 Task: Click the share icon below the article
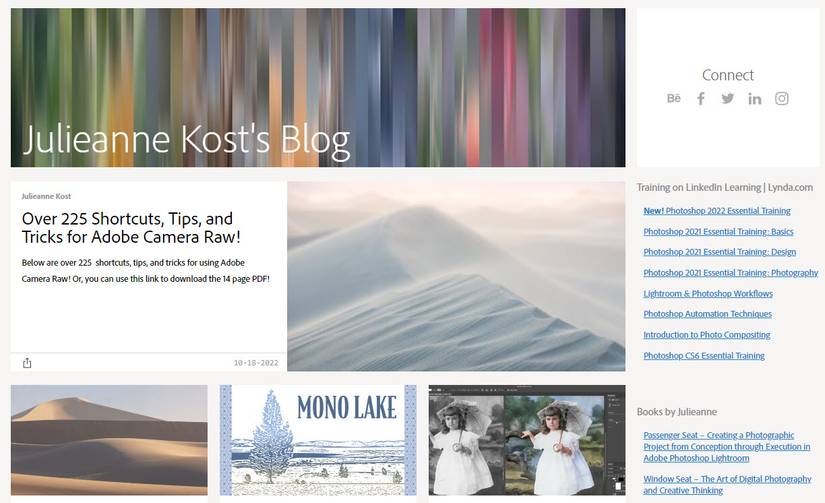[x=27, y=363]
